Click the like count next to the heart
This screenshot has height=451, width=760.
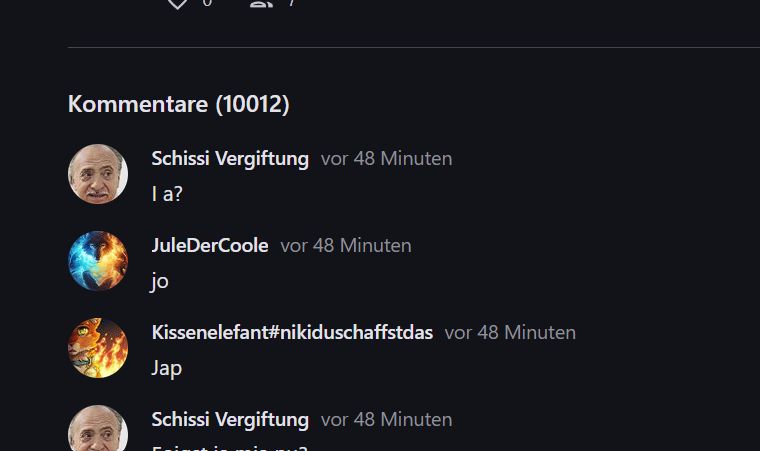[207, 3]
